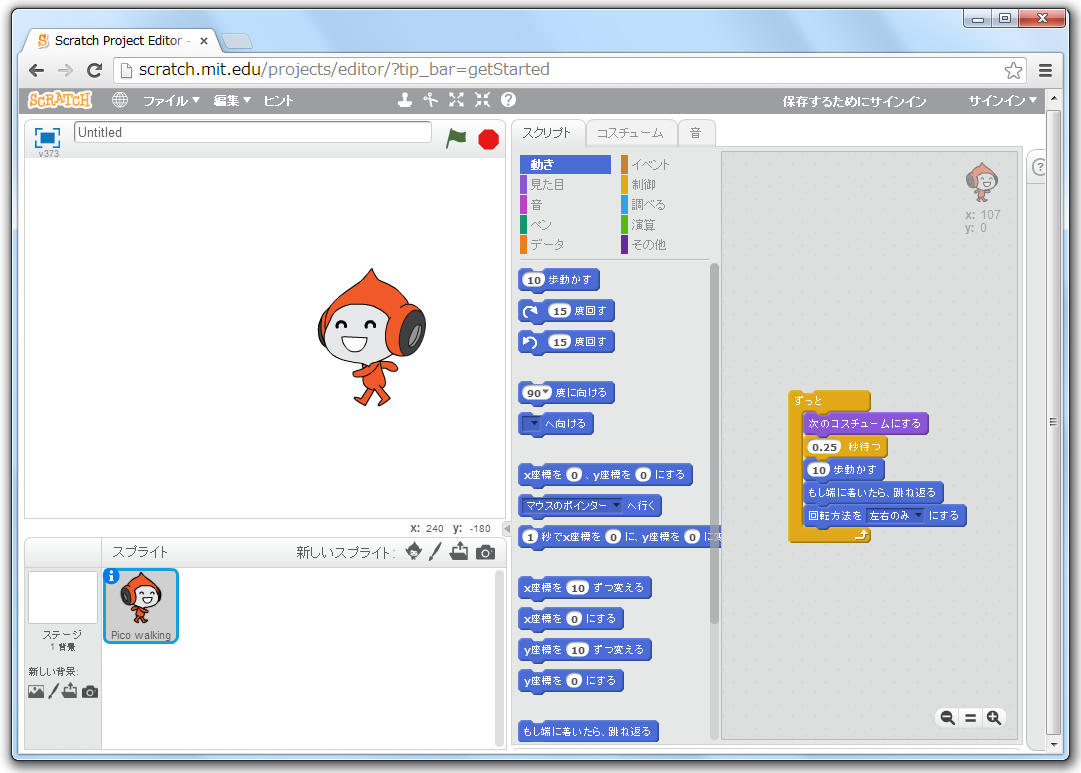Open the tips panel question mark
Screen dimensions: 1081x773
coord(1038,168)
